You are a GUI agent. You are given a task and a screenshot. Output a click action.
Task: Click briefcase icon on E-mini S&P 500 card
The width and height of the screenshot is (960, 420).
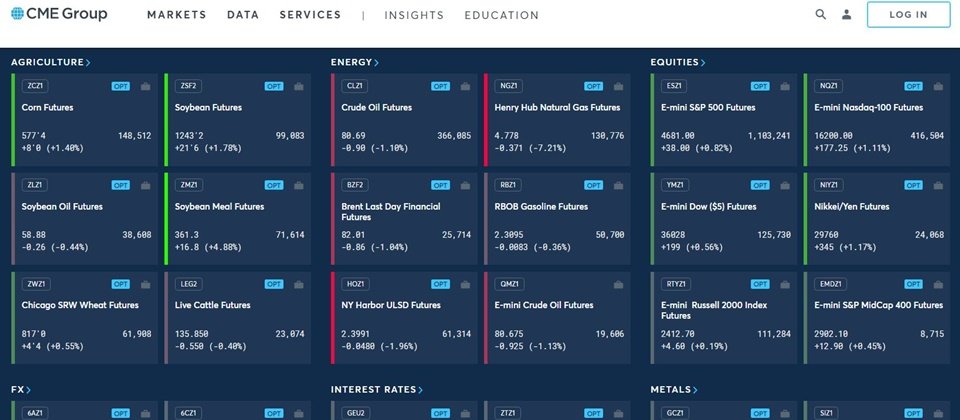coord(785,86)
